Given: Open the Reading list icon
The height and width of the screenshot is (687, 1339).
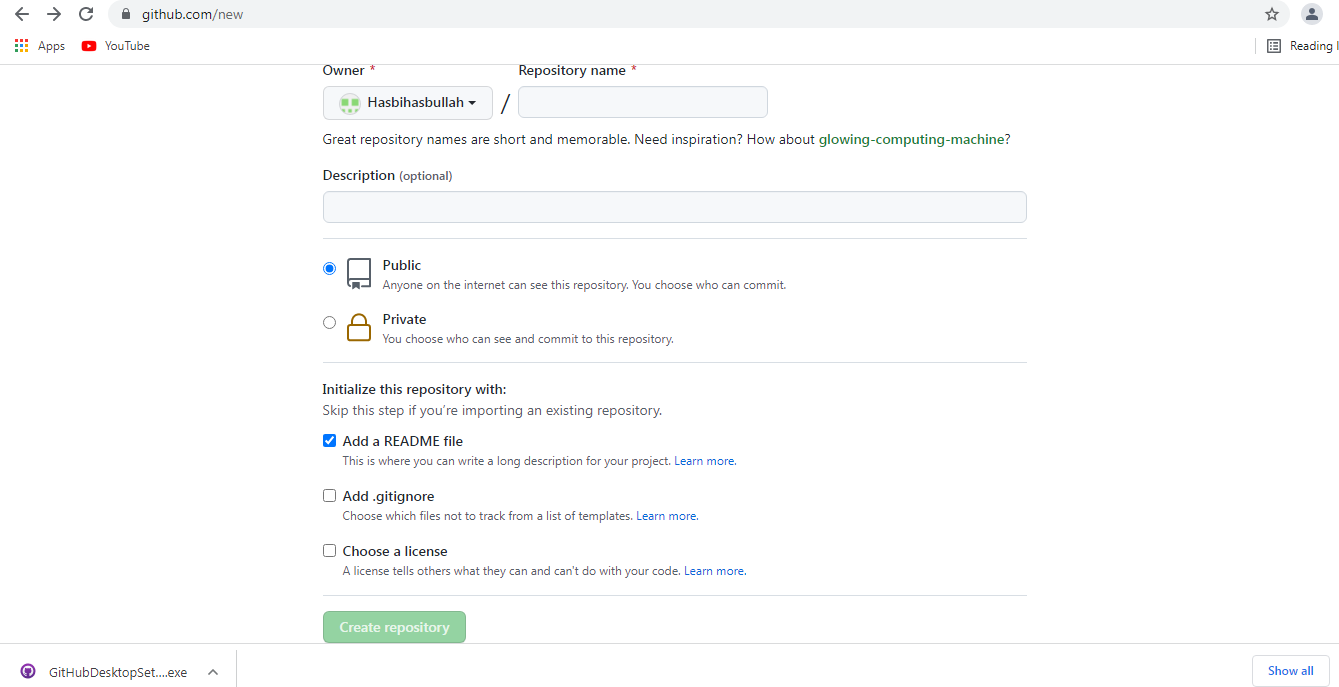Looking at the screenshot, I should coord(1274,46).
